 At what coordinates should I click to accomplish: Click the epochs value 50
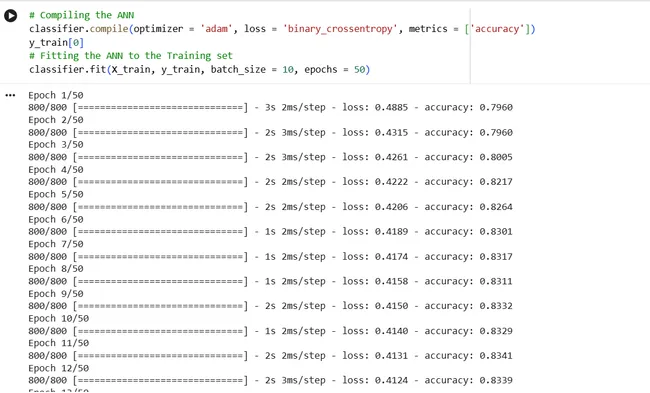(359, 70)
